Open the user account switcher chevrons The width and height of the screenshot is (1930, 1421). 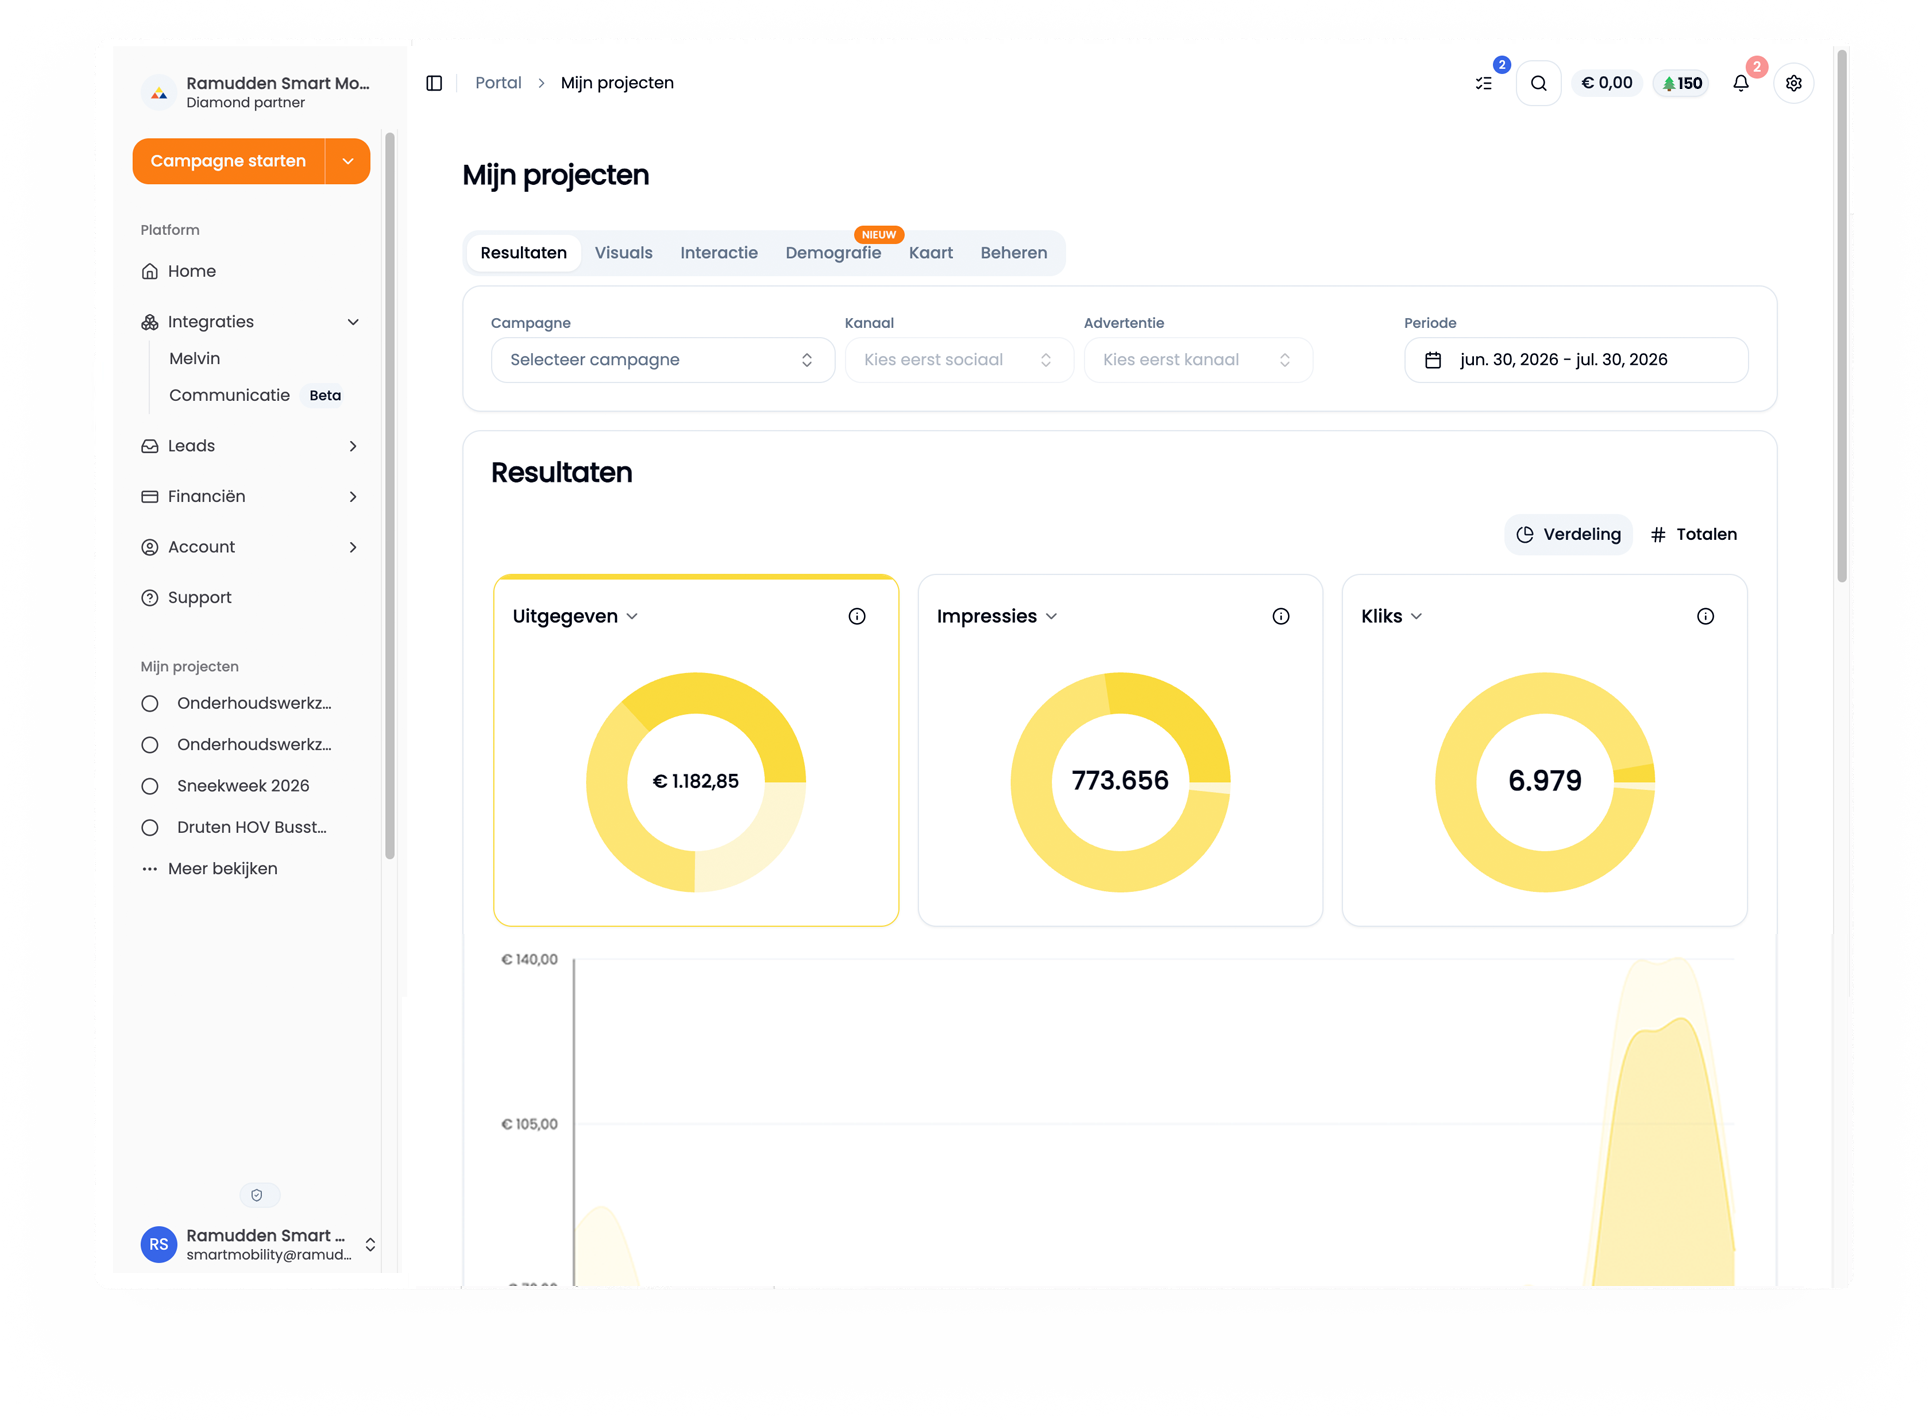[x=370, y=1245]
